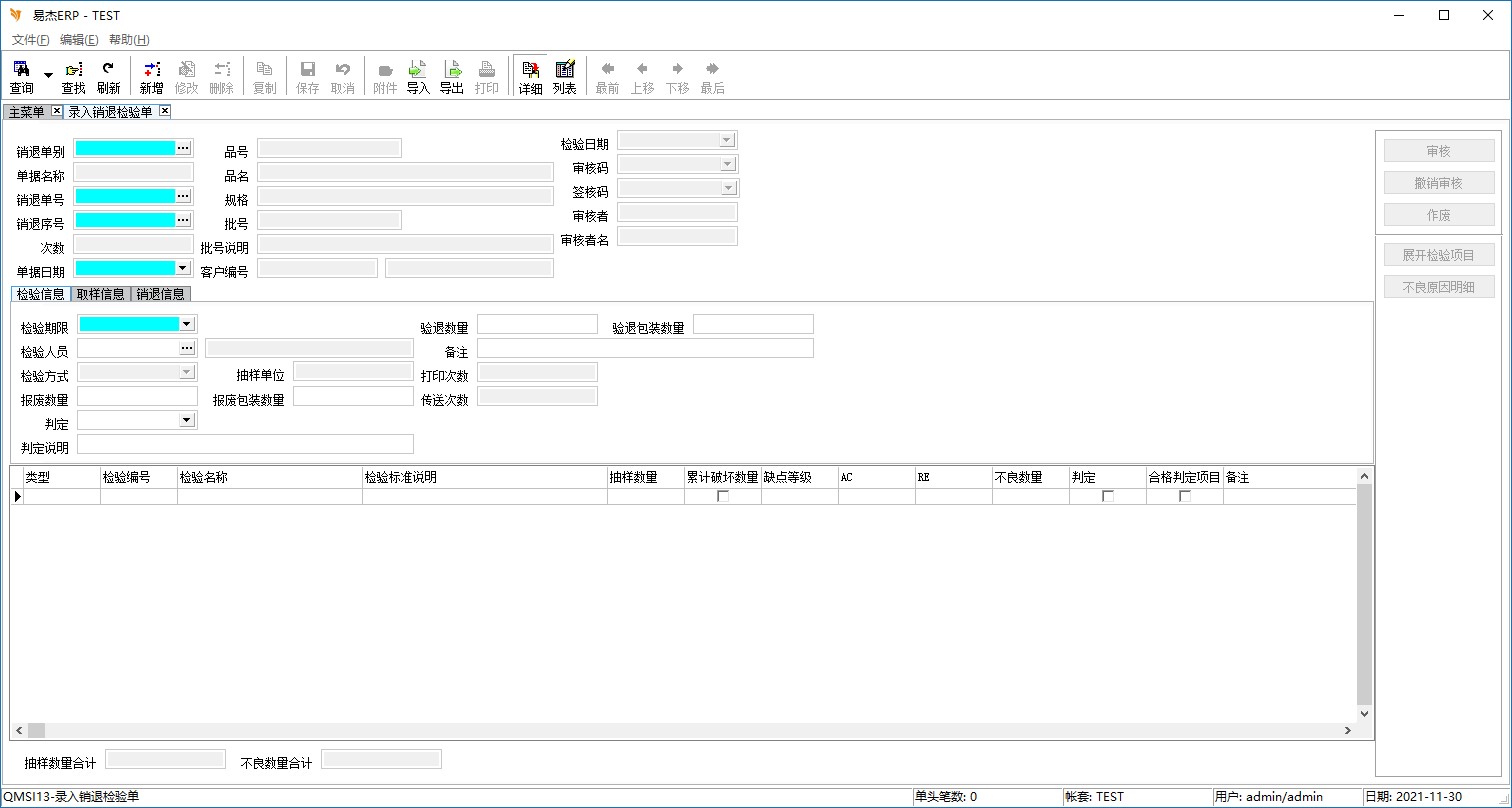The width and height of the screenshot is (1512, 808).
Task: Open the 判定 combo box dropdown
Action: [x=187, y=420]
